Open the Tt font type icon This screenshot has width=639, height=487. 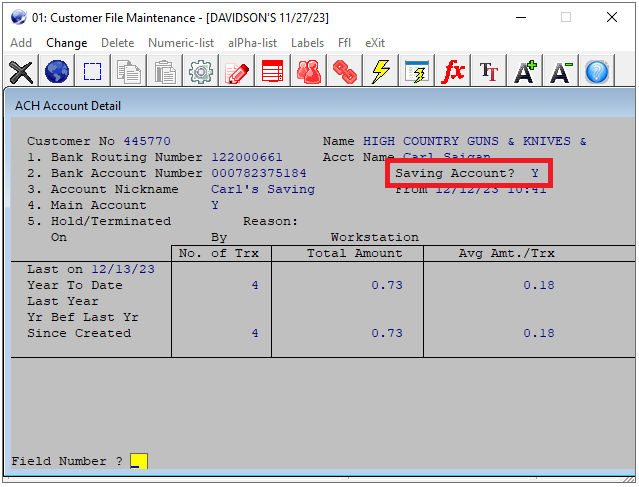[488, 72]
